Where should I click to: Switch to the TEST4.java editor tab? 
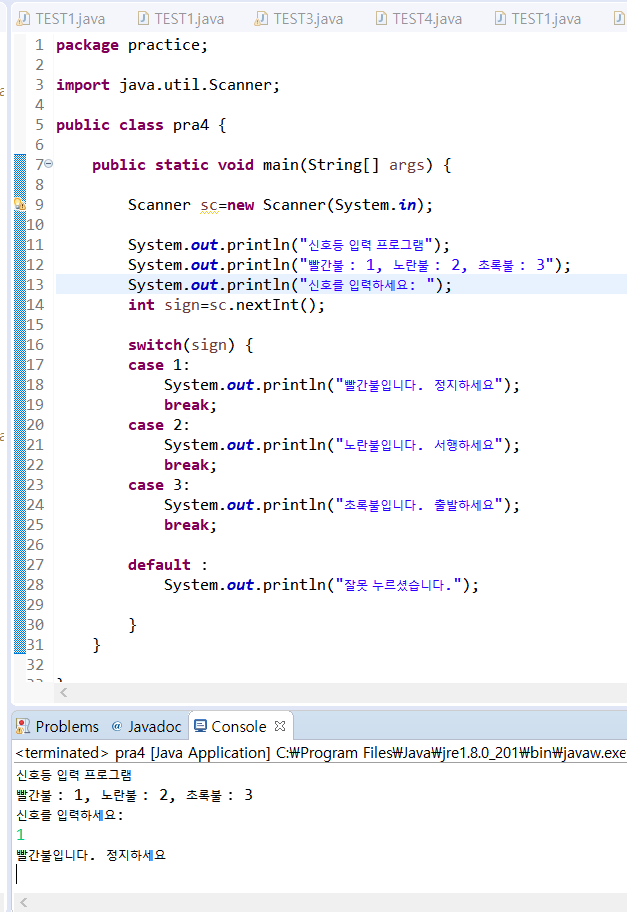pos(419,19)
